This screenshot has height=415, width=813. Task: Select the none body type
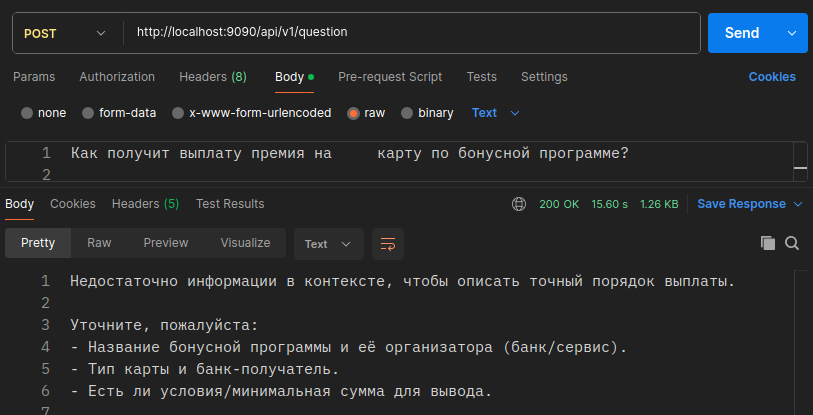[x=44, y=113]
